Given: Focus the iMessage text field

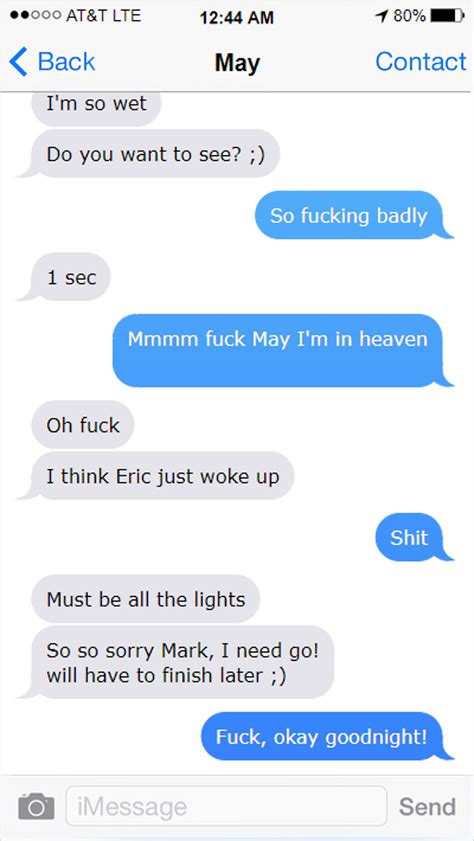Looking at the screenshot, I should 226,806.
